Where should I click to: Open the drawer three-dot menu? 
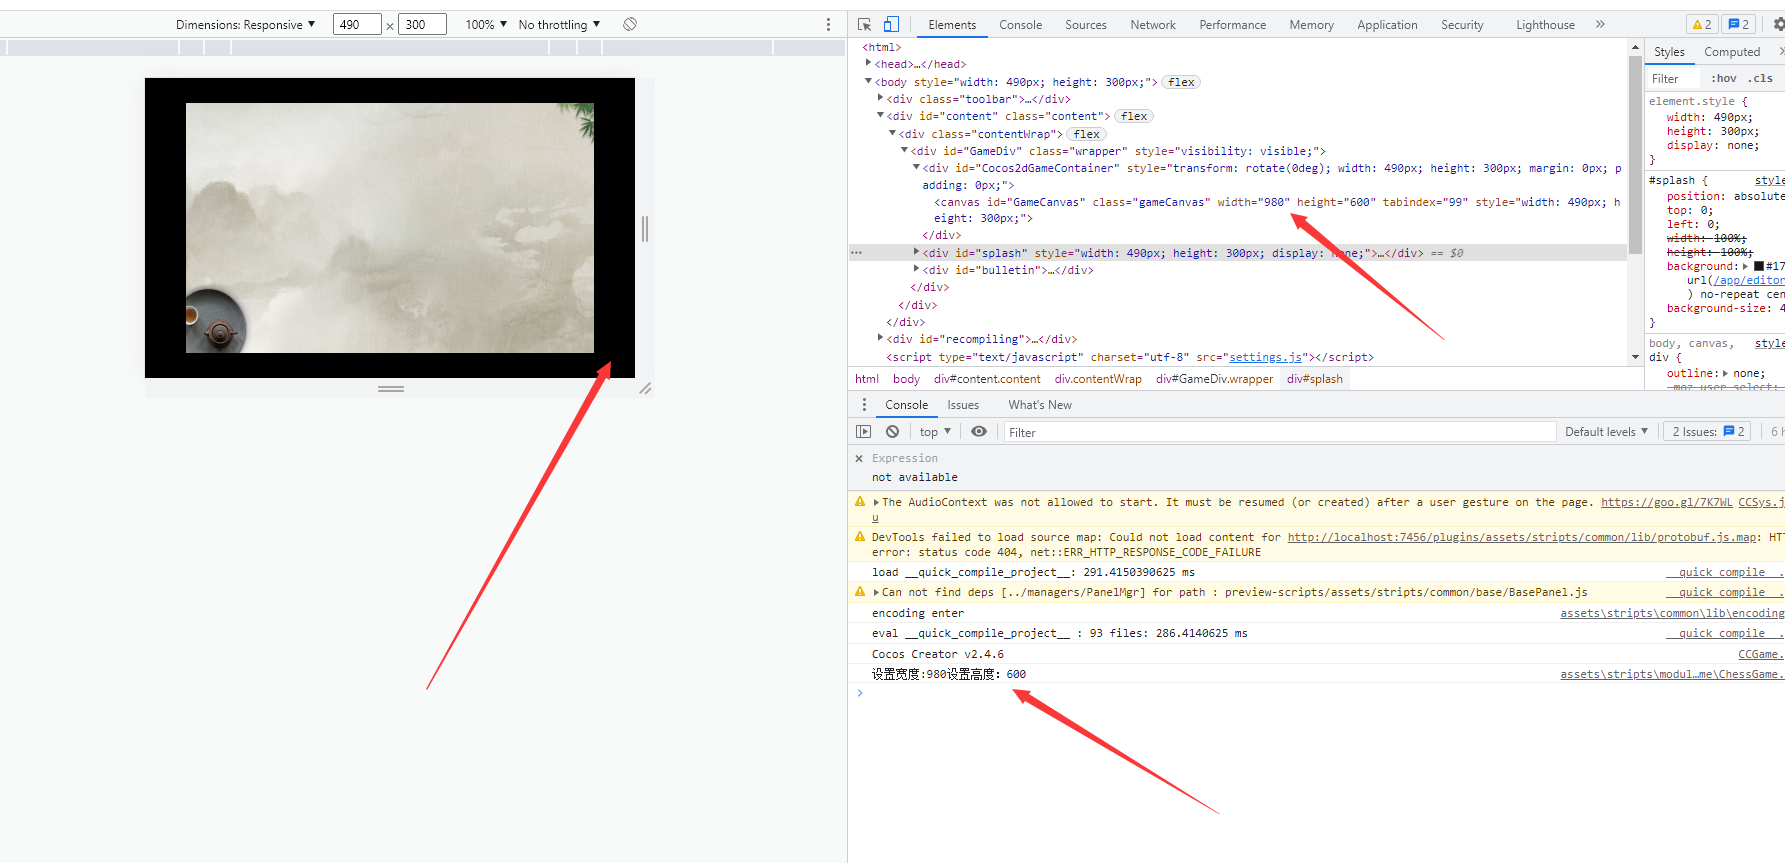point(864,405)
